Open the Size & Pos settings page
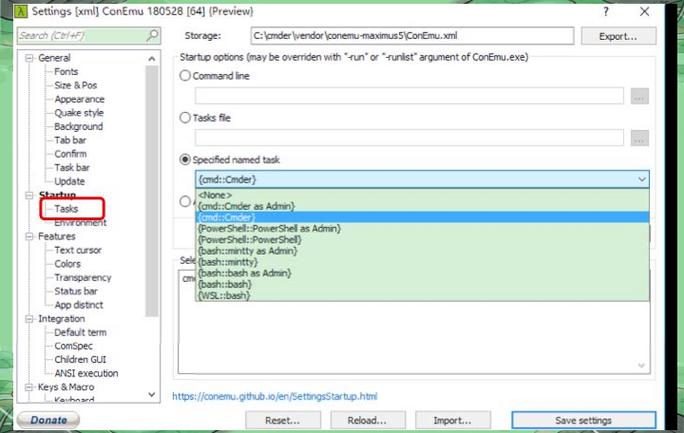 pyautogui.click(x=75, y=85)
